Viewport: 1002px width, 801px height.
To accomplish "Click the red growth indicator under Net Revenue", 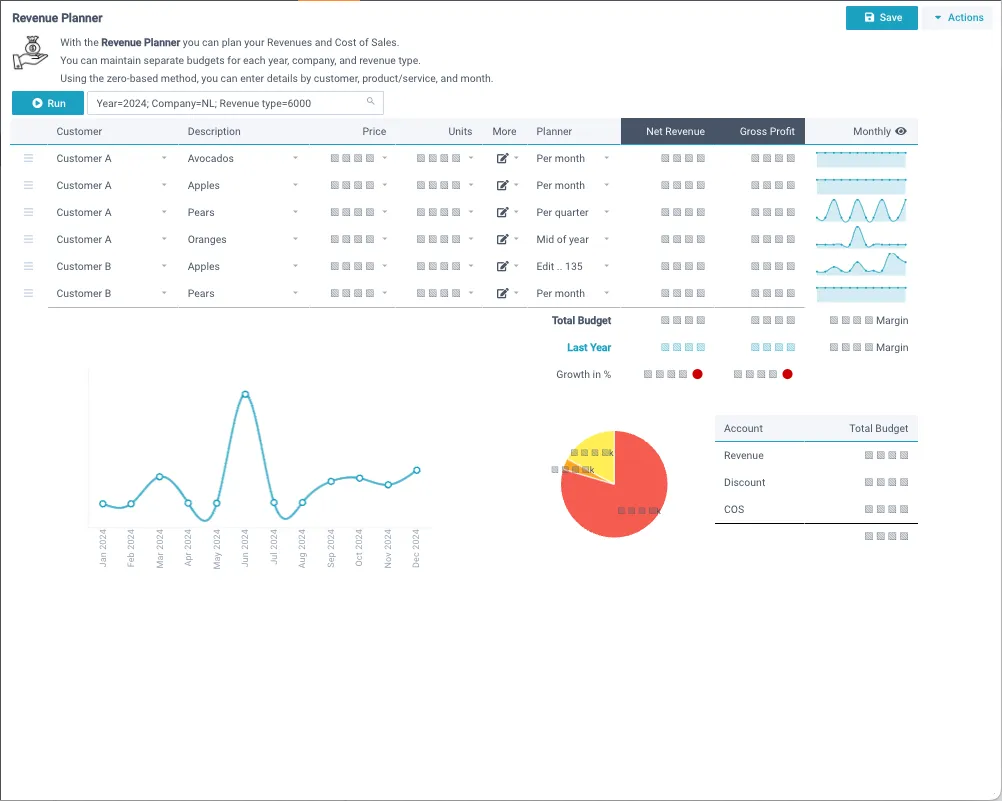I will pyautogui.click(x=697, y=374).
